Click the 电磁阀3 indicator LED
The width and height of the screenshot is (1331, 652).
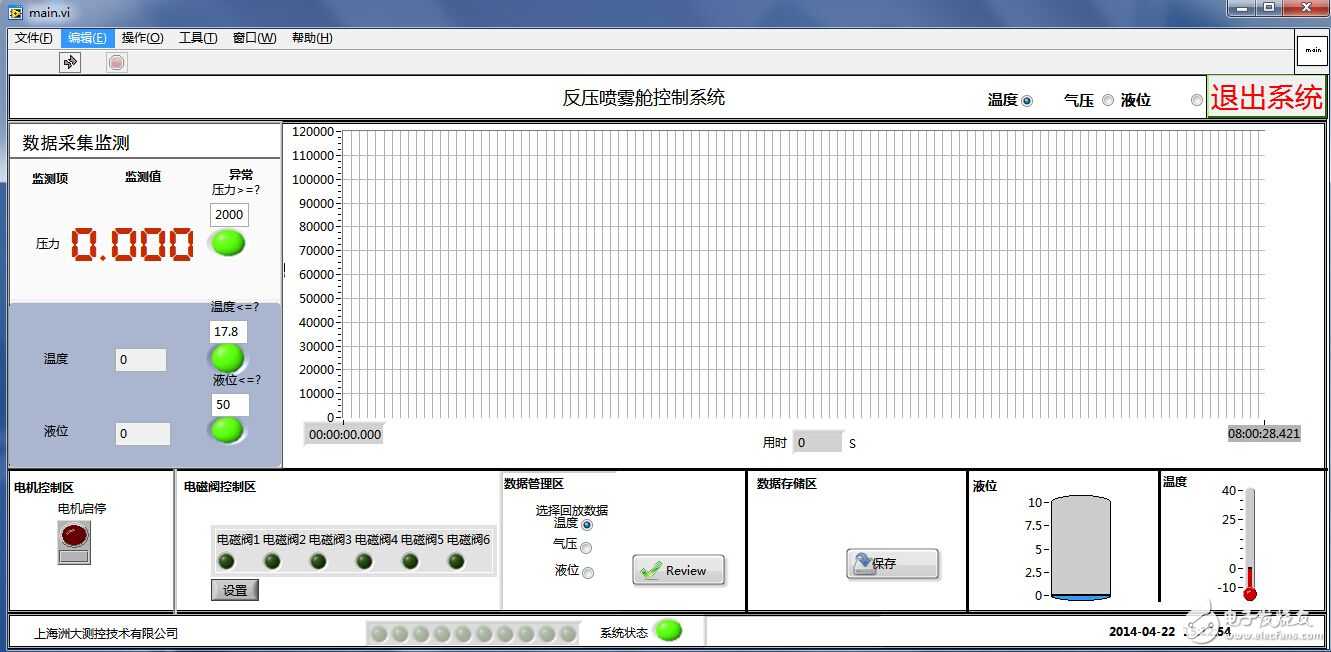click(318, 561)
